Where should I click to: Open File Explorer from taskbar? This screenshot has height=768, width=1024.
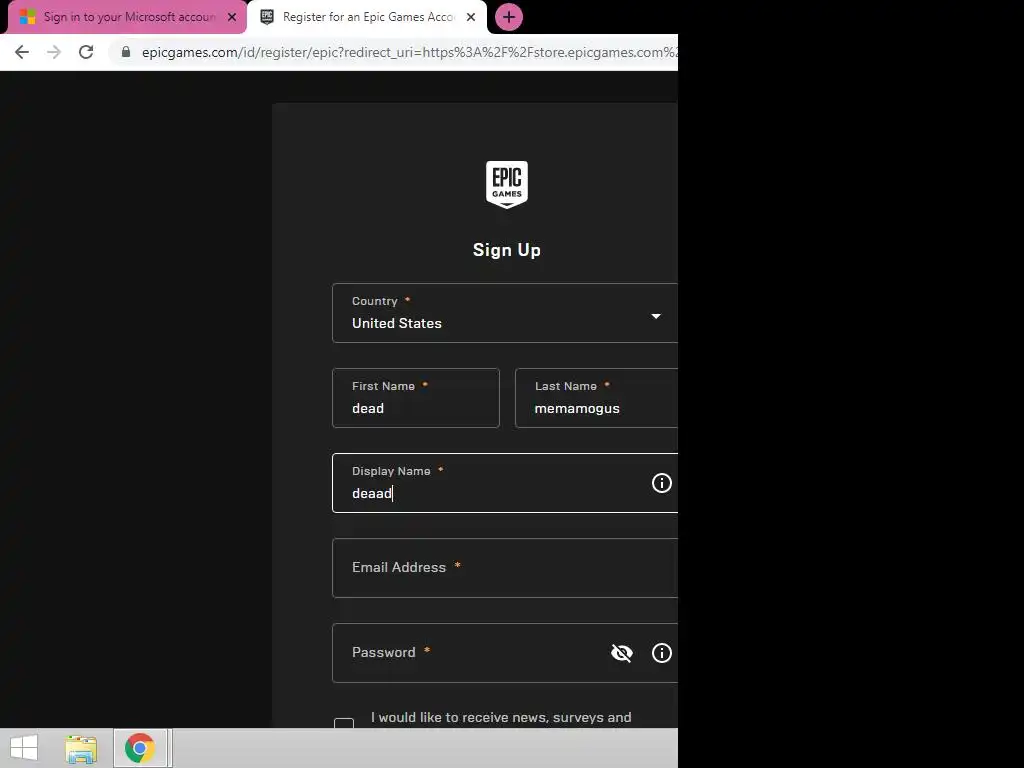tap(81, 748)
